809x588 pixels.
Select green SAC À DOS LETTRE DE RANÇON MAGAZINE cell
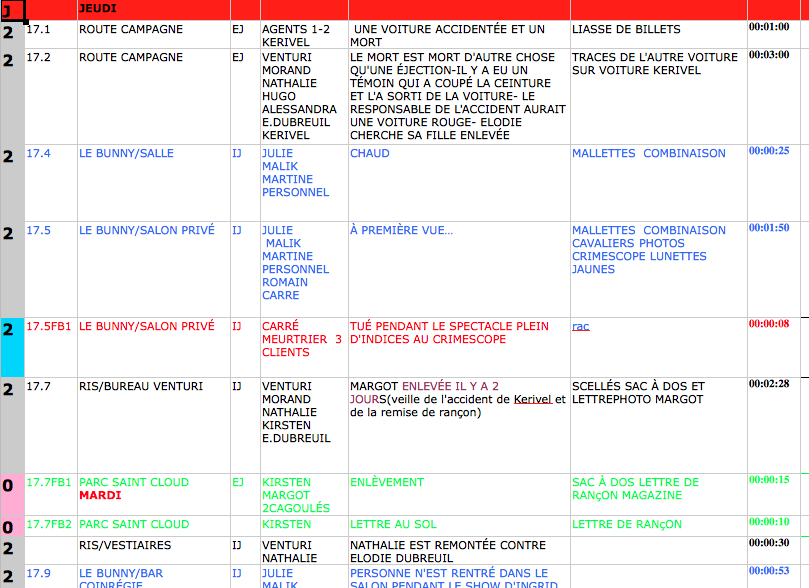point(658,494)
